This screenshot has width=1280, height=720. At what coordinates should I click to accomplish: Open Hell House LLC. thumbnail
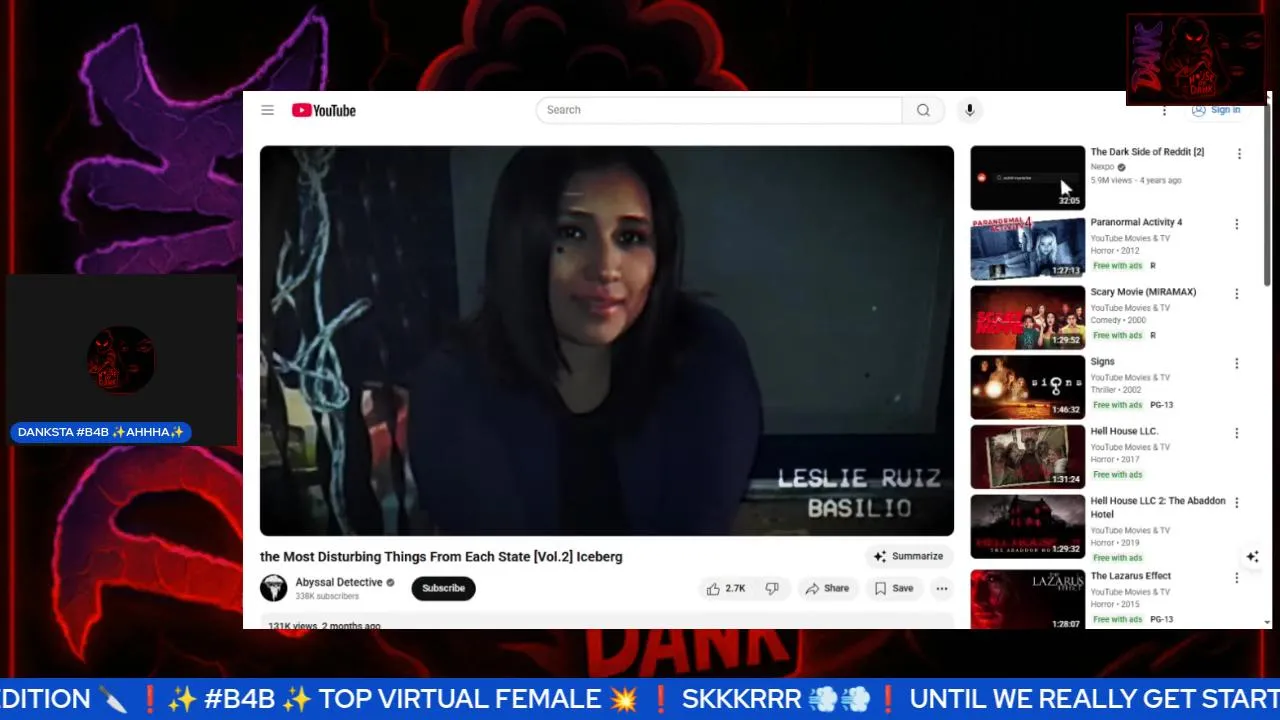1027,457
